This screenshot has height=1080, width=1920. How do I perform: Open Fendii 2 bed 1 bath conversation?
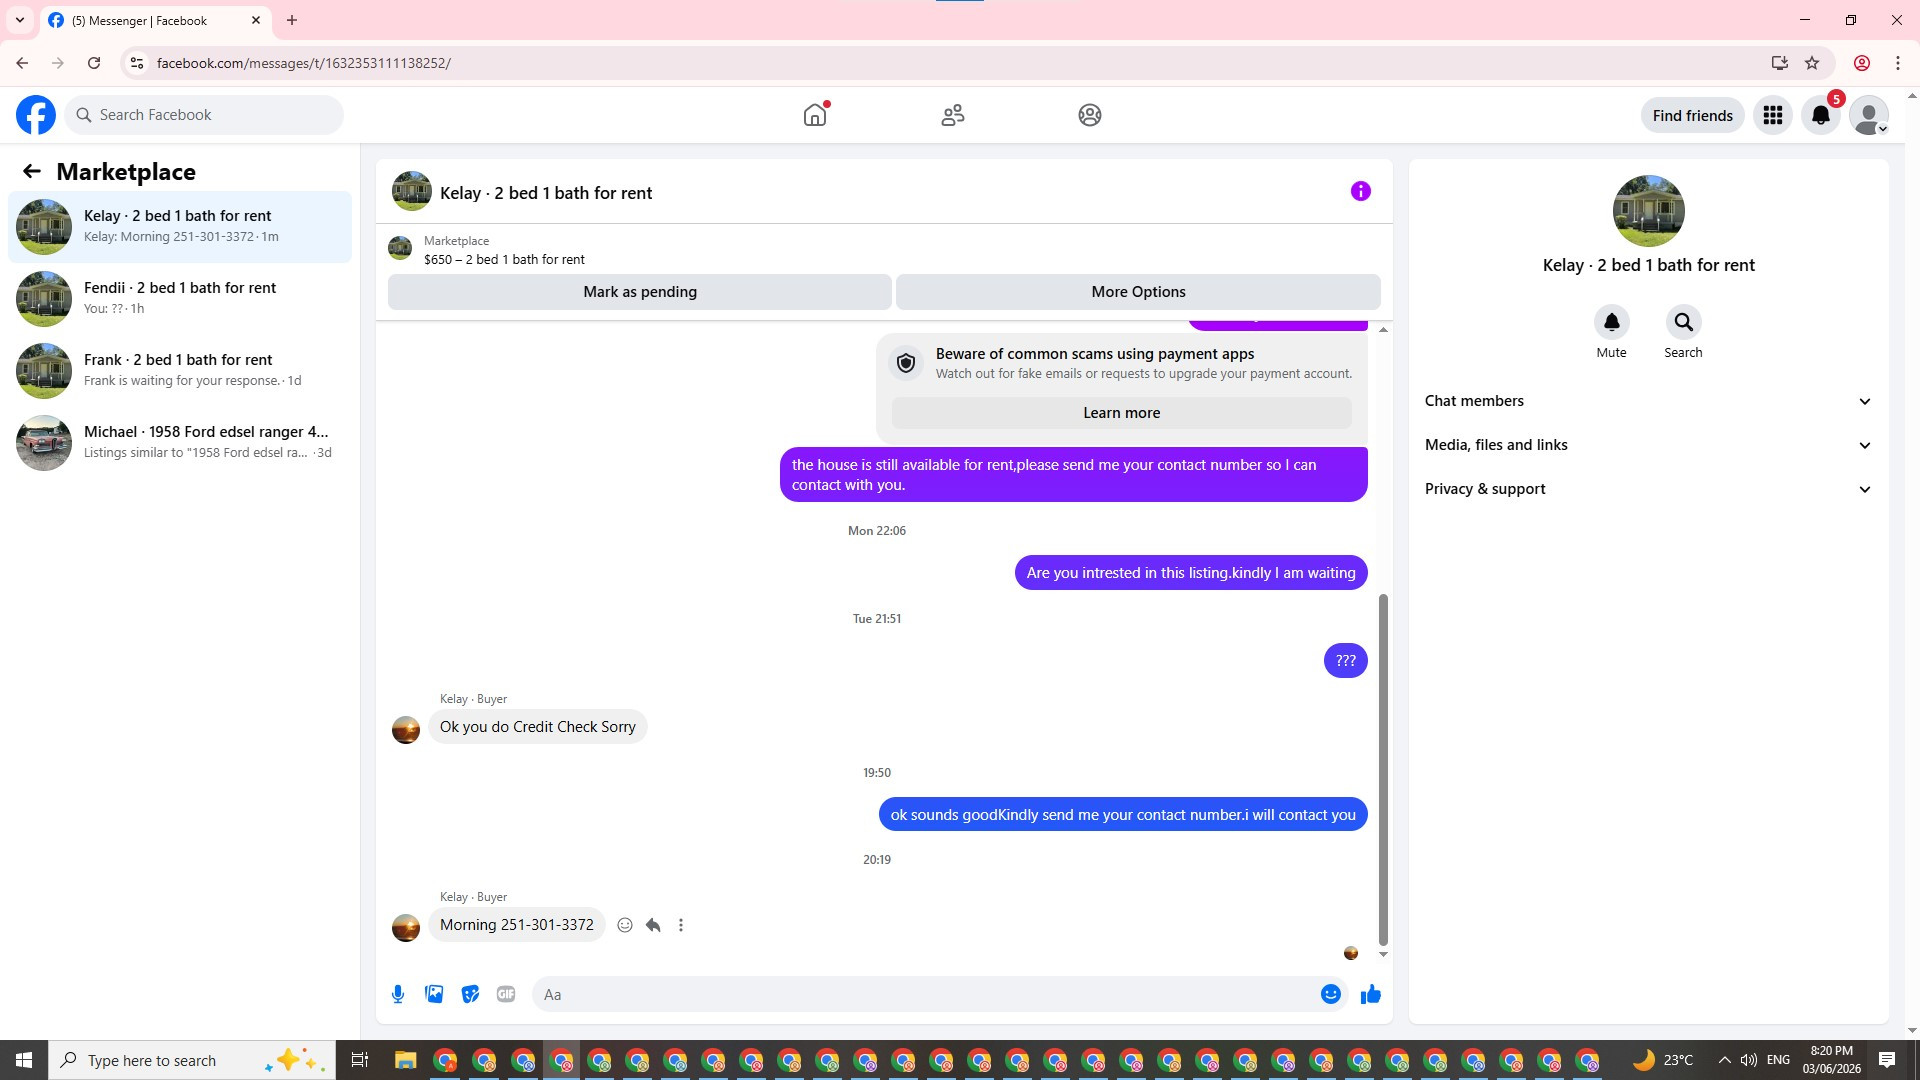tap(180, 298)
